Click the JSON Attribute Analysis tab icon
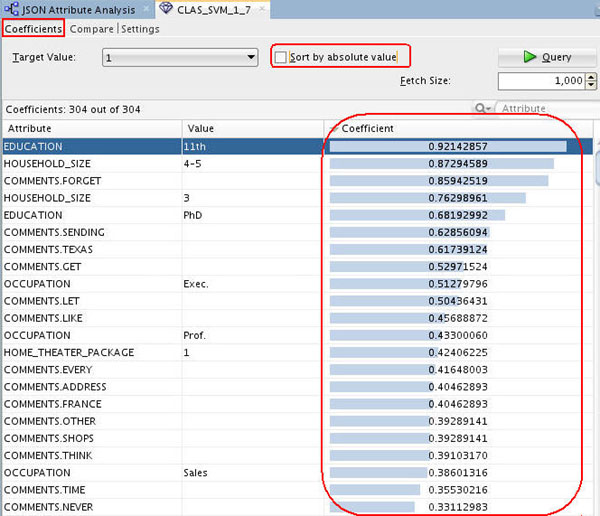 tap(12, 9)
